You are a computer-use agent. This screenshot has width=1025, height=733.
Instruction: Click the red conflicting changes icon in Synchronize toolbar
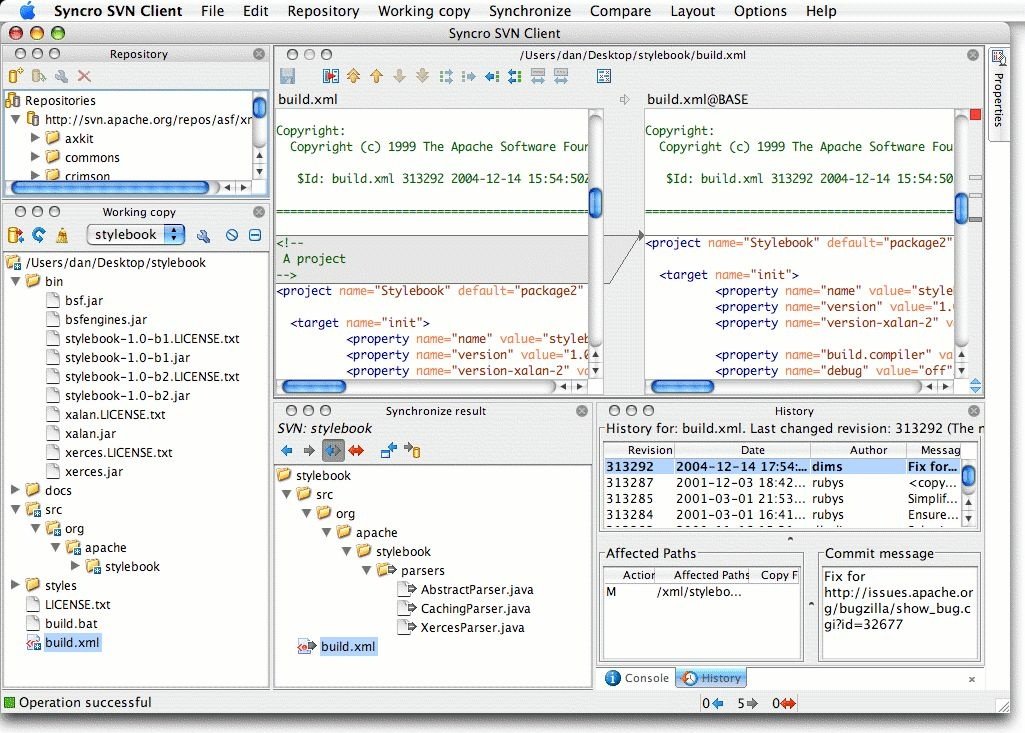coord(357,449)
